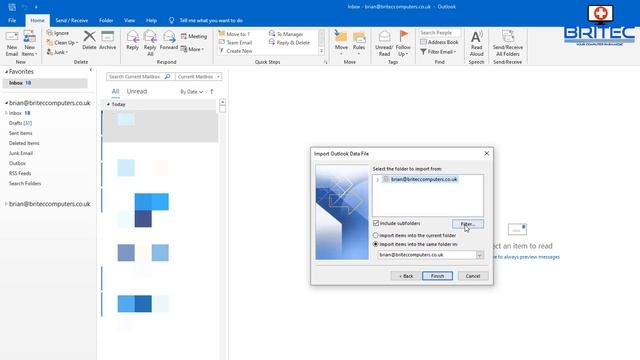Click the Back button in dialog
Viewport: 640px width, 360px height.
405,276
